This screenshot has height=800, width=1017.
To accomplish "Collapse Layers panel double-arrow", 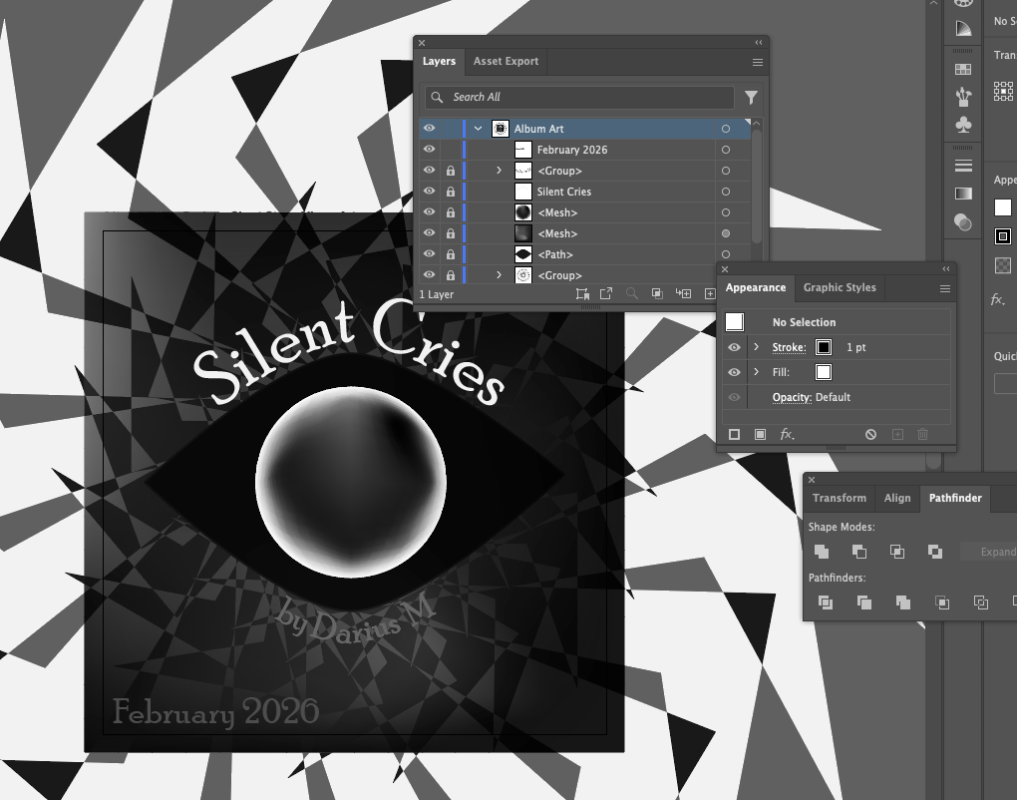I will (758, 43).
